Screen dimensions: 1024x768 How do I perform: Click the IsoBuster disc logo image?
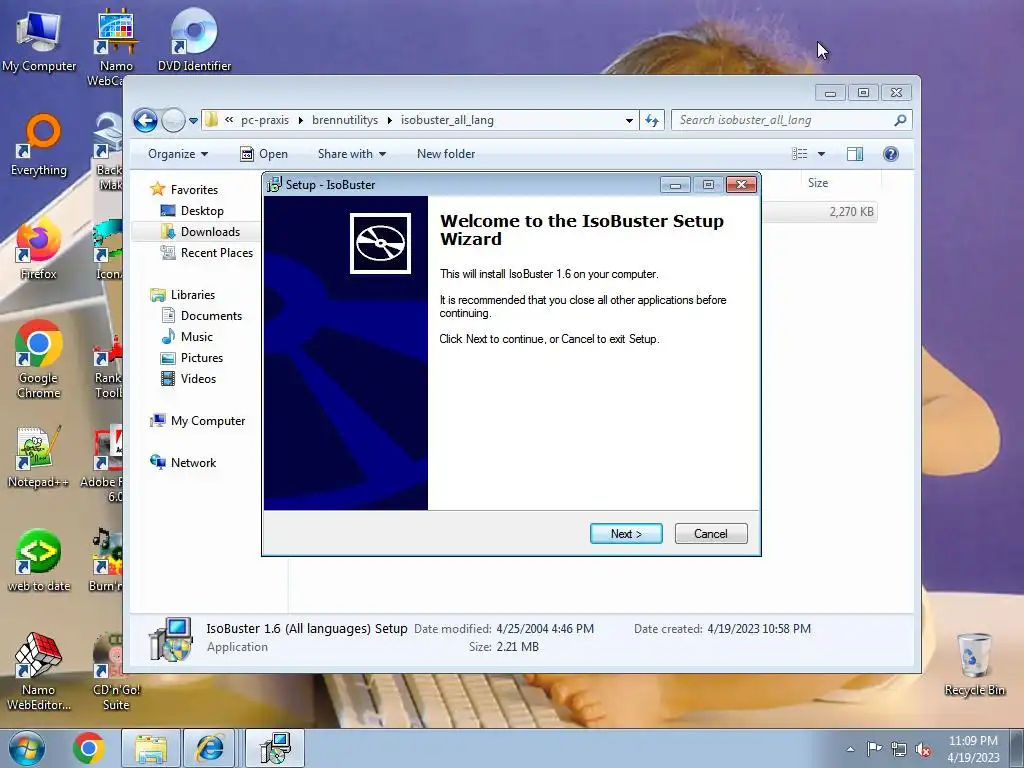pyautogui.click(x=380, y=243)
